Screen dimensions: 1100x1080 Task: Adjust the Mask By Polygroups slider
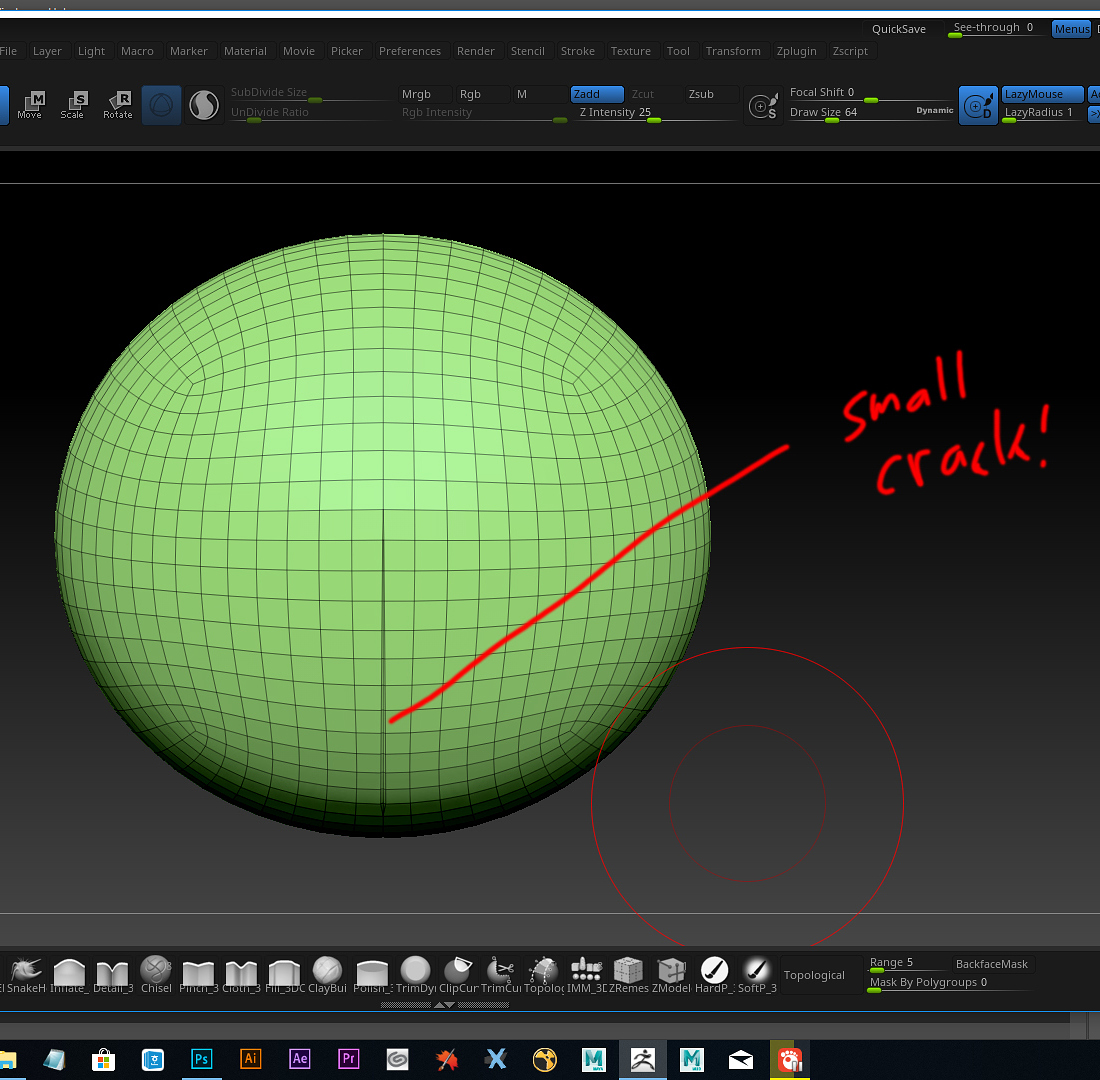tap(948, 983)
